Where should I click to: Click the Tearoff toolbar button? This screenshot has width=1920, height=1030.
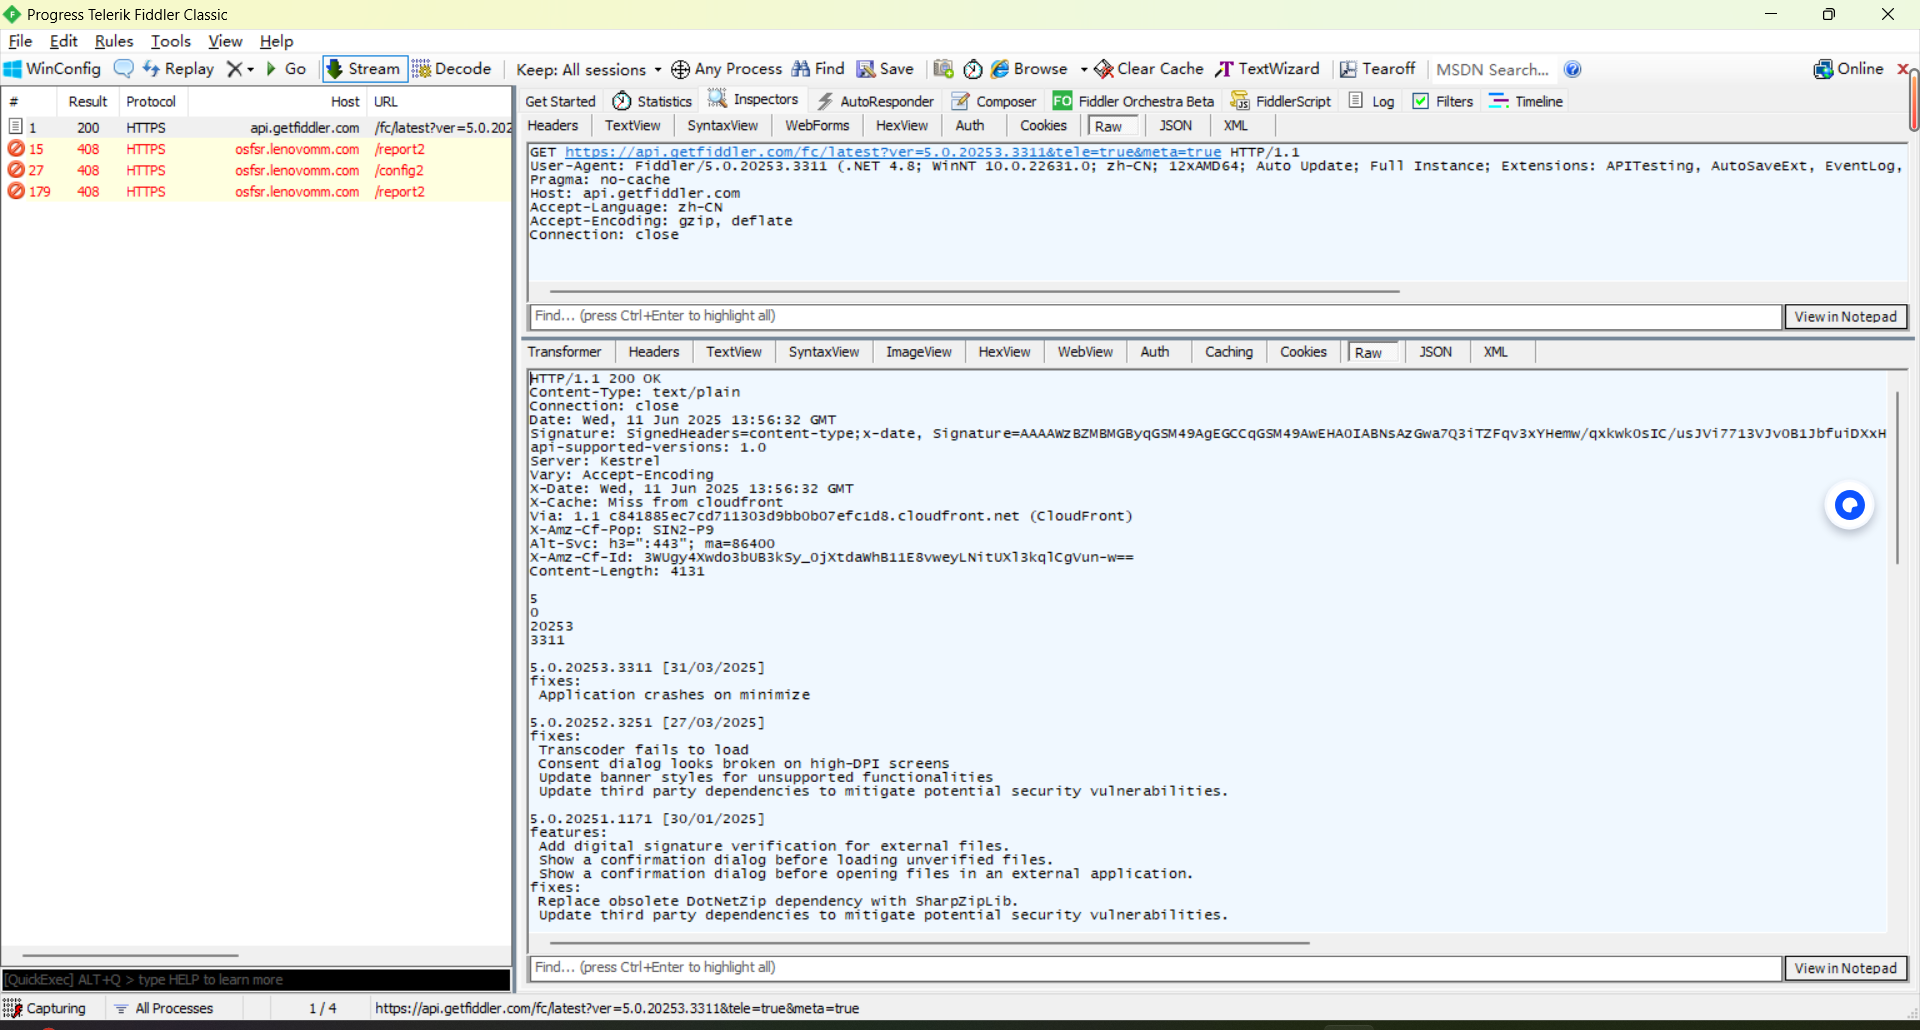pos(1377,69)
